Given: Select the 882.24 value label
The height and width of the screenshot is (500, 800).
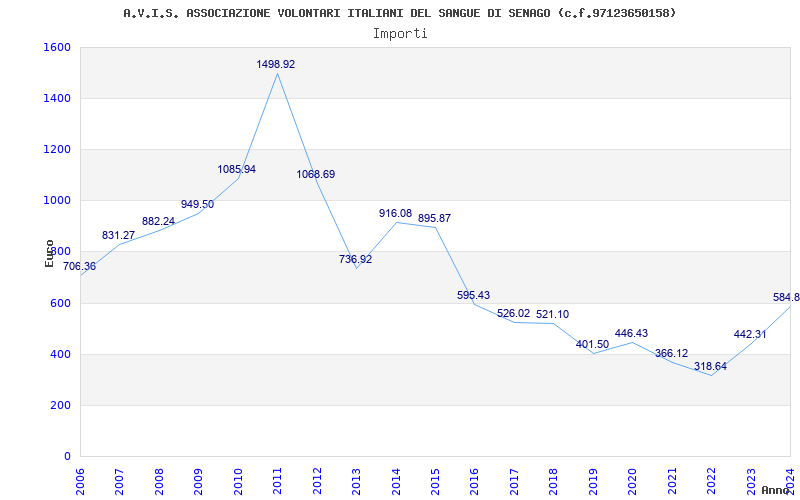Looking at the screenshot, I should point(158,221).
